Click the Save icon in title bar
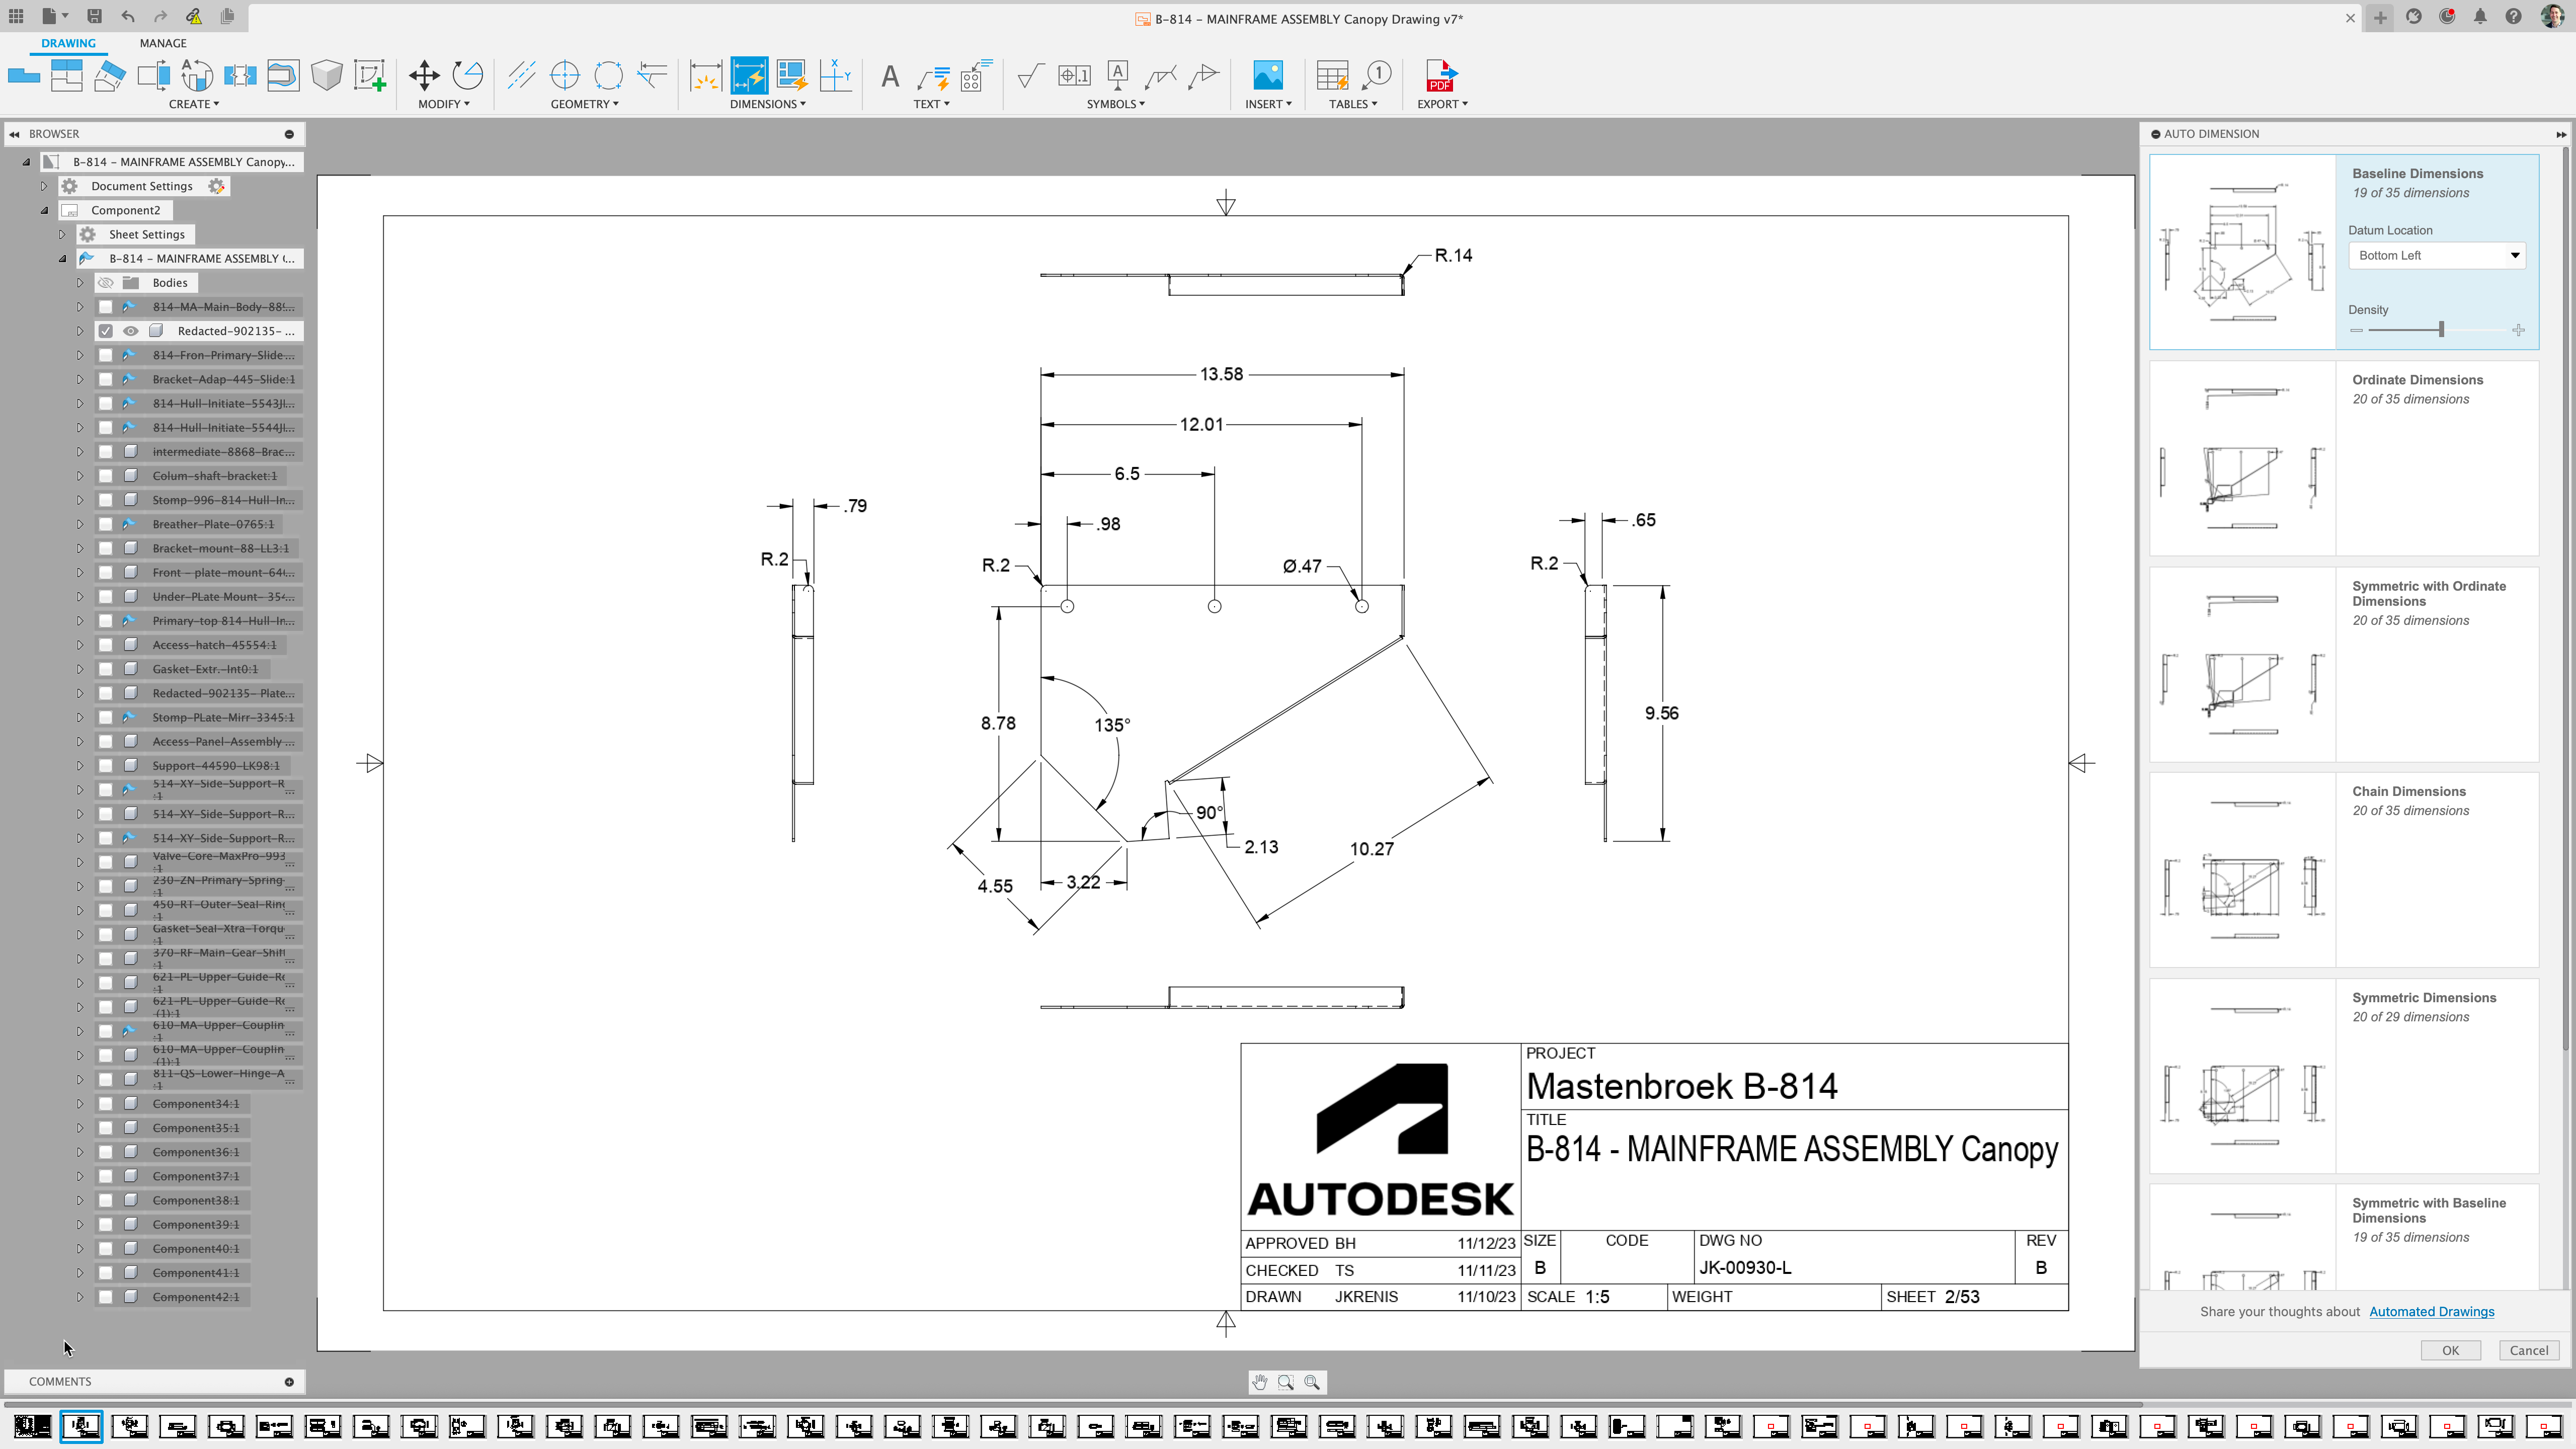 (94, 16)
